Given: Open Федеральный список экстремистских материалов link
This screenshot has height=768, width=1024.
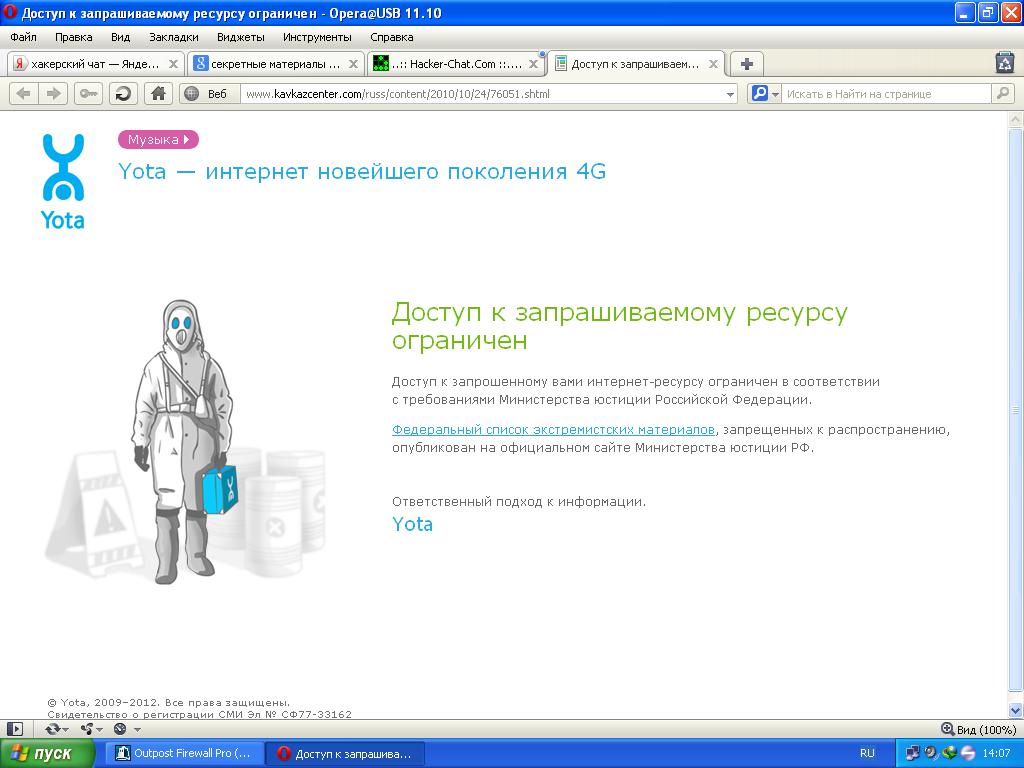Looking at the screenshot, I should point(553,430).
